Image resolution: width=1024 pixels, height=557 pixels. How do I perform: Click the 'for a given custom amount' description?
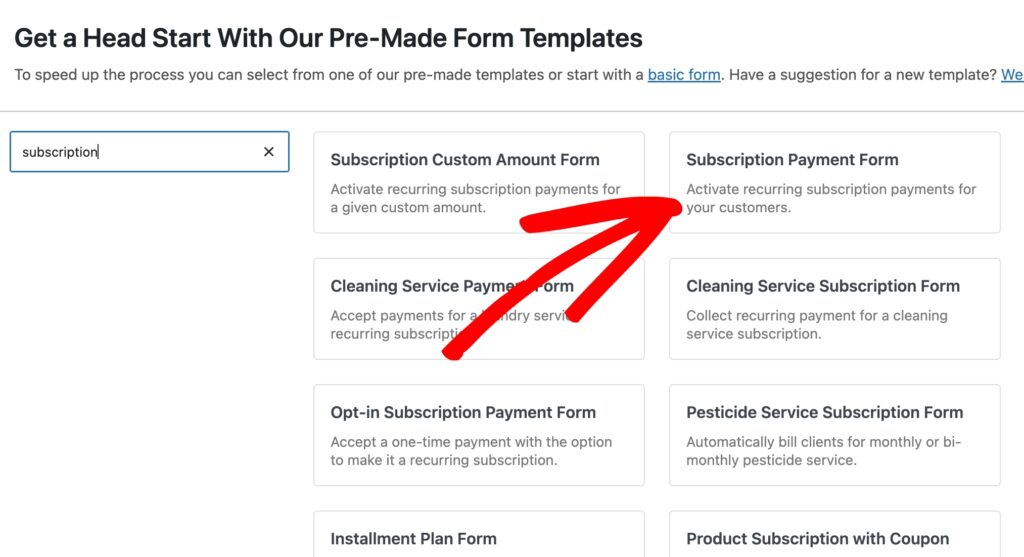click(475, 198)
